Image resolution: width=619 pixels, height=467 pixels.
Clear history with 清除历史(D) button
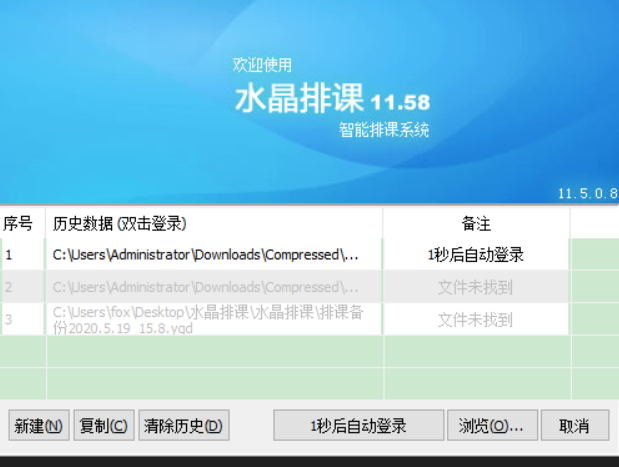(184, 425)
